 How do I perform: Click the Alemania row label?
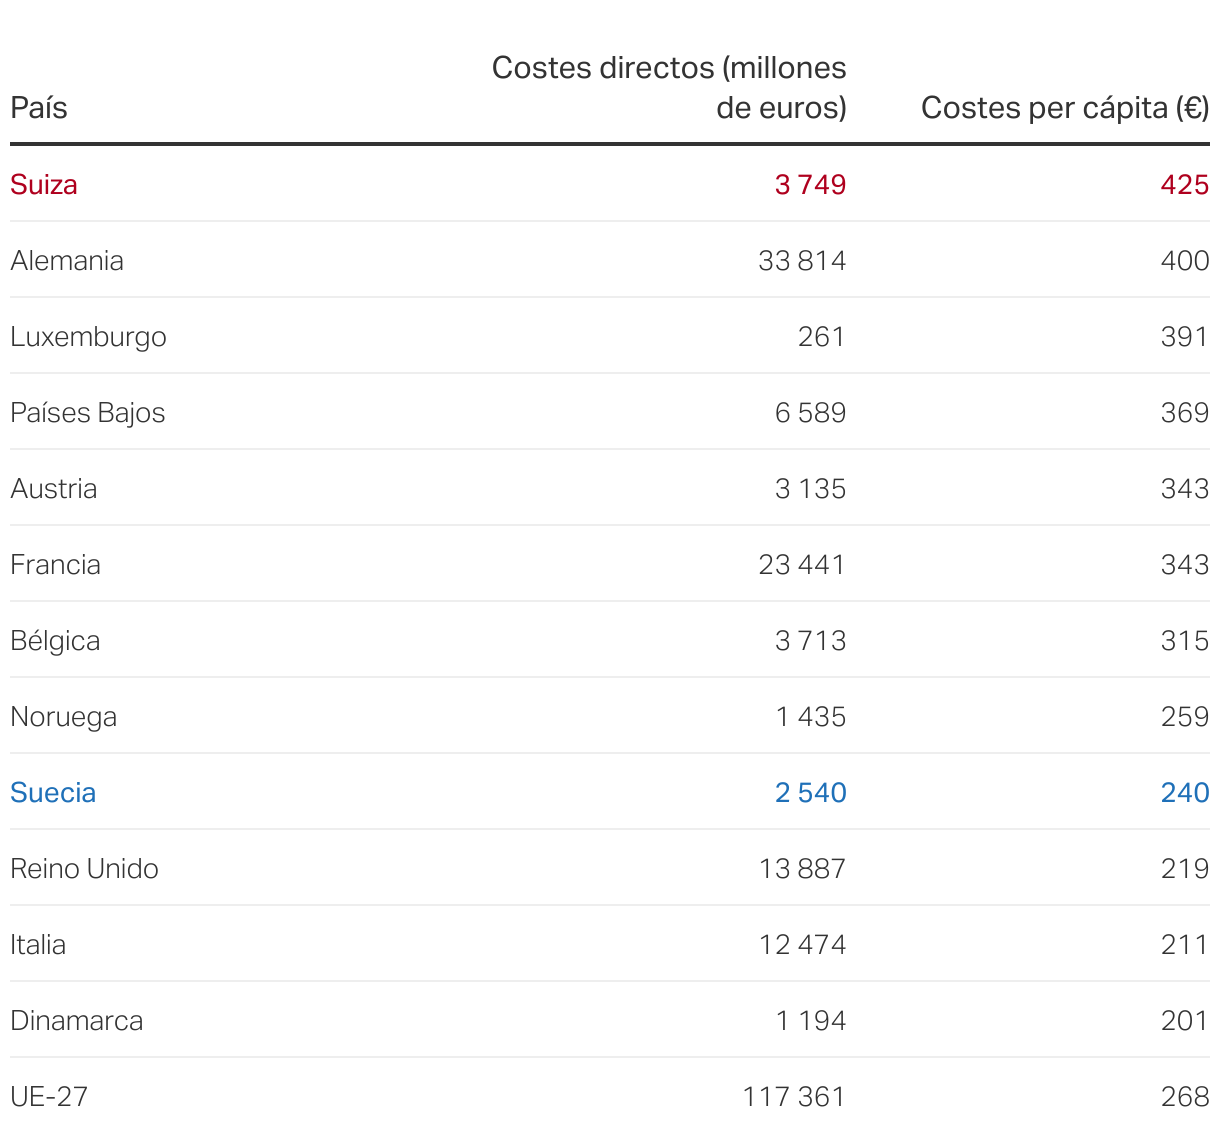point(67,261)
